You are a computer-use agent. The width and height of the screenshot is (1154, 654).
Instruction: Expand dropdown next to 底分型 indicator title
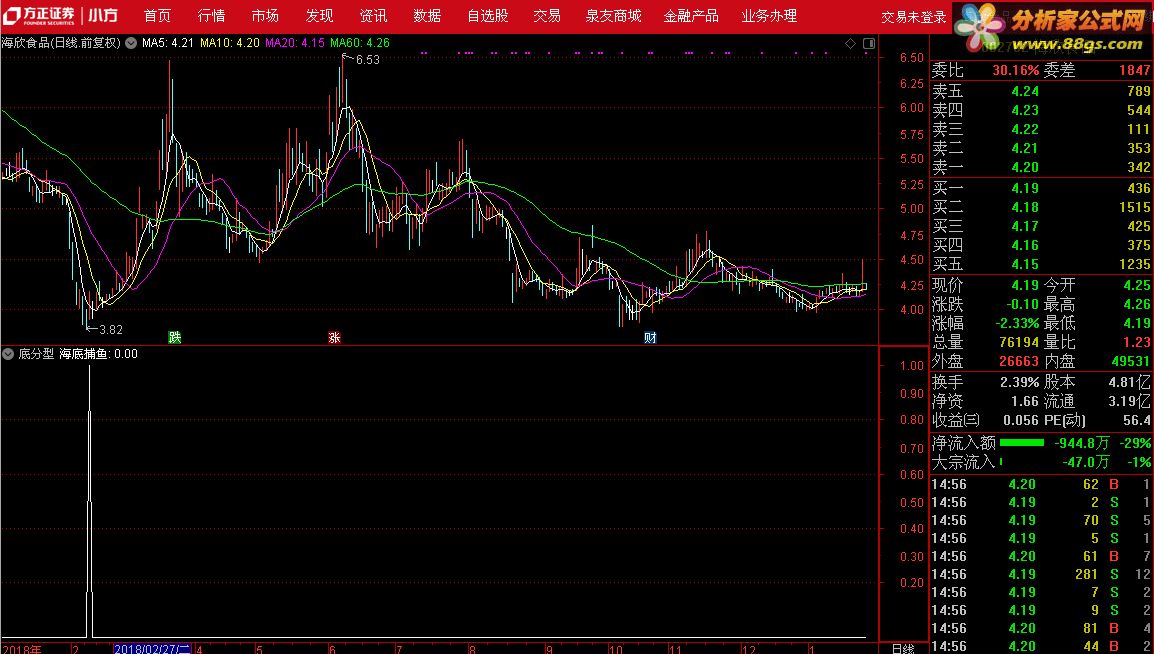pyautogui.click(x=8, y=354)
